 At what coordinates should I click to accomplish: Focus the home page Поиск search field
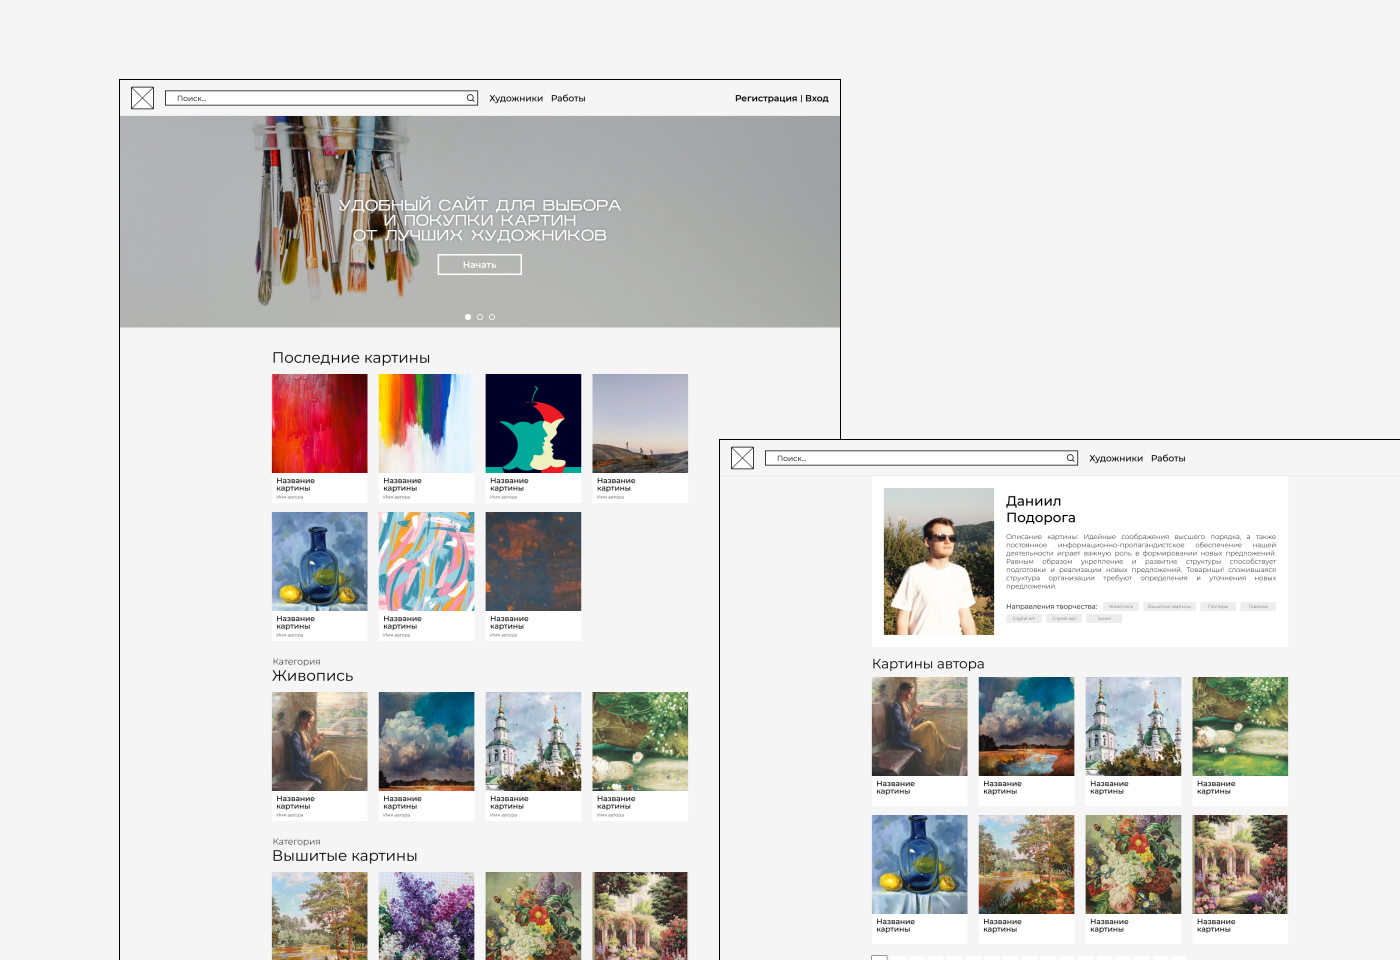tap(315, 98)
